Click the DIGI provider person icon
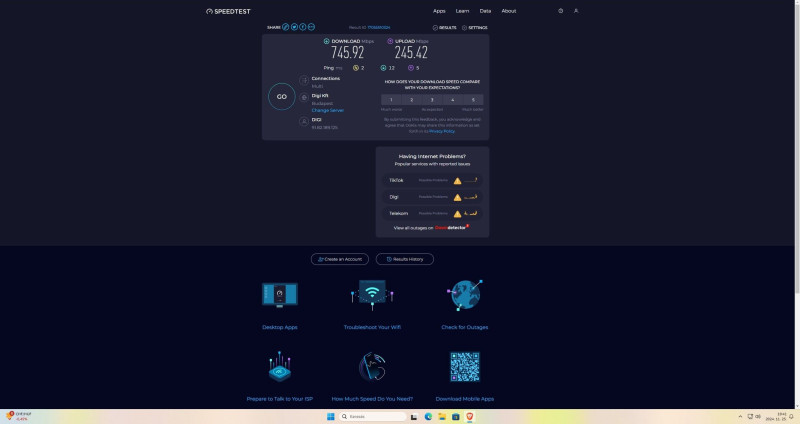The image size is (800, 424). [x=304, y=121]
